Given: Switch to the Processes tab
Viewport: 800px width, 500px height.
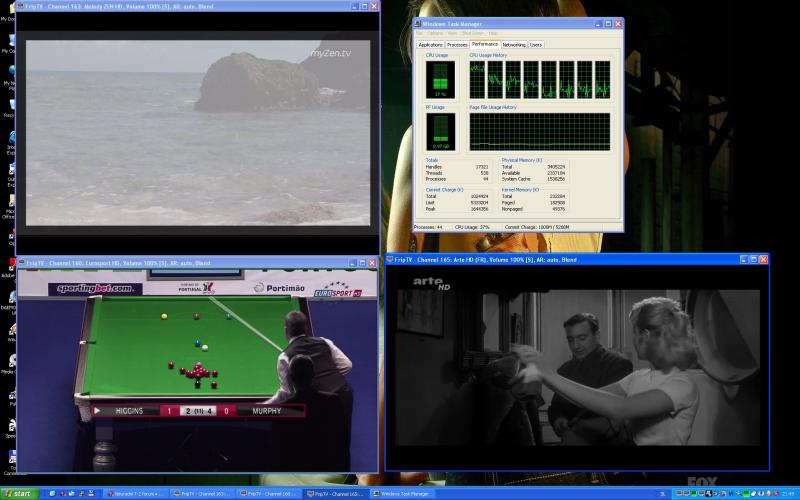Looking at the screenshot, I should pos(457,45).
